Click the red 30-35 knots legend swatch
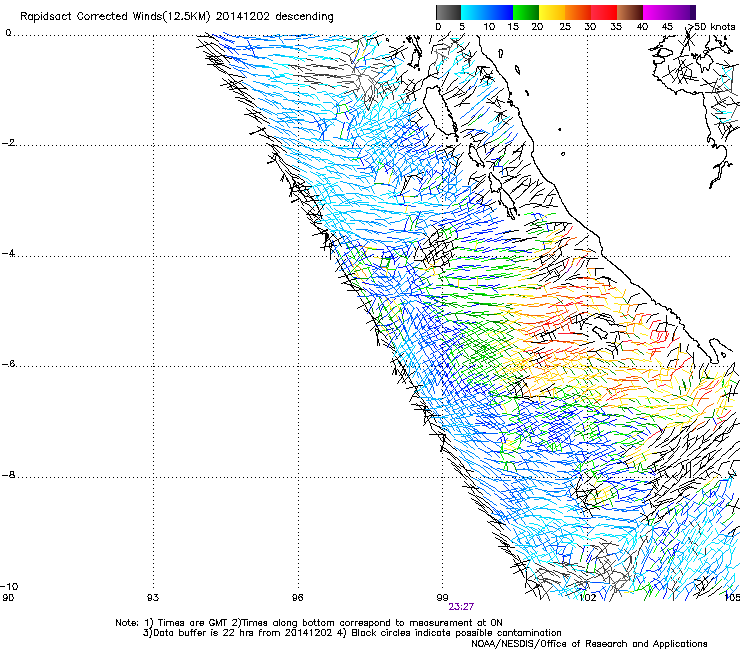Image resolution: width=740 pixels, height=650 pixels. coord(604,12)
